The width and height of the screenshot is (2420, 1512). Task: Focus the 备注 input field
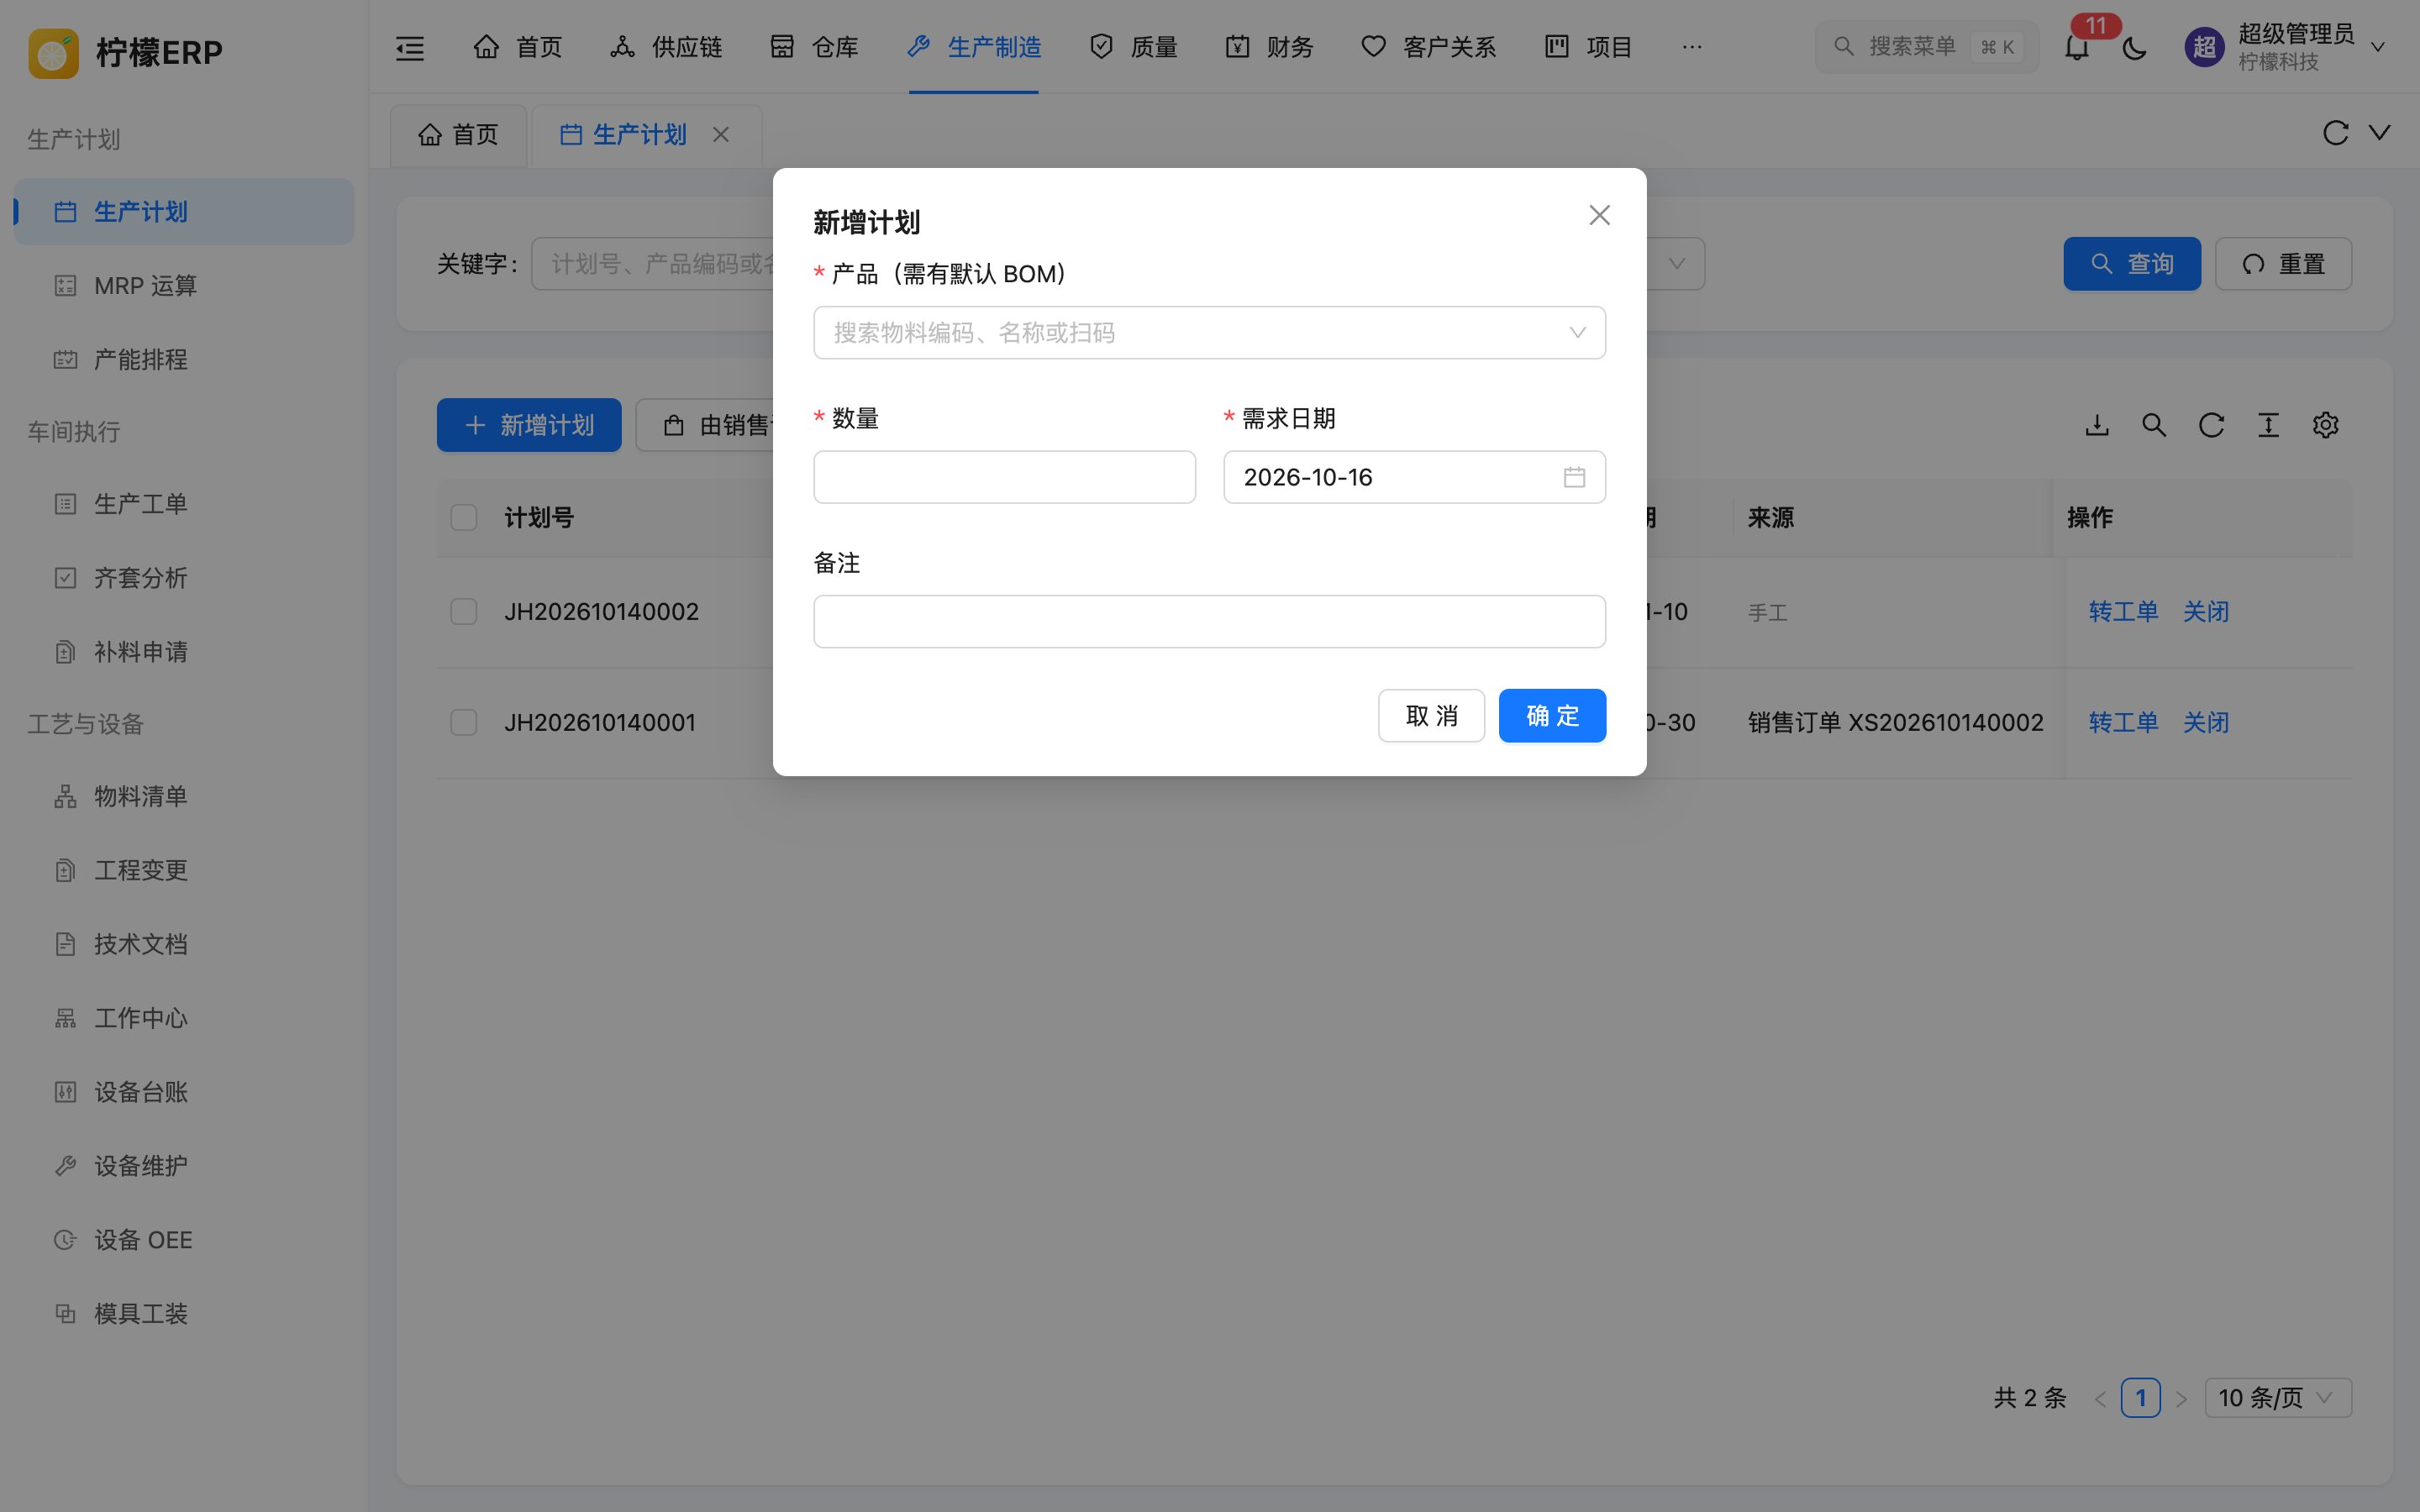tap(1209, 621)
